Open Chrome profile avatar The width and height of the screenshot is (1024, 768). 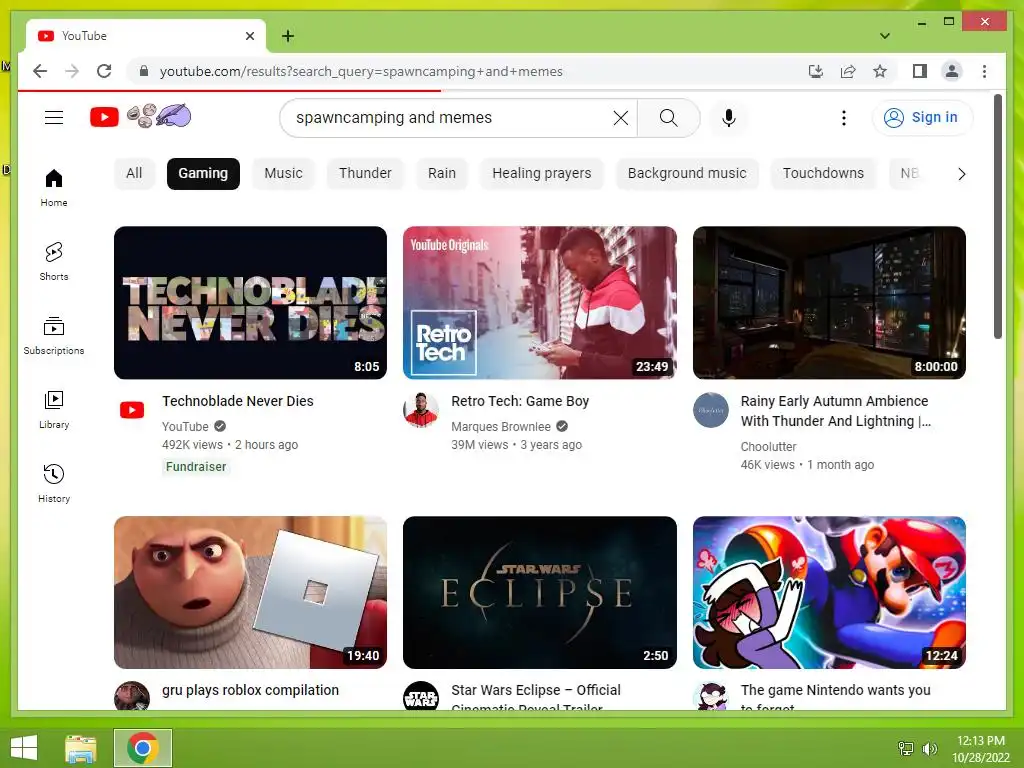952,71
